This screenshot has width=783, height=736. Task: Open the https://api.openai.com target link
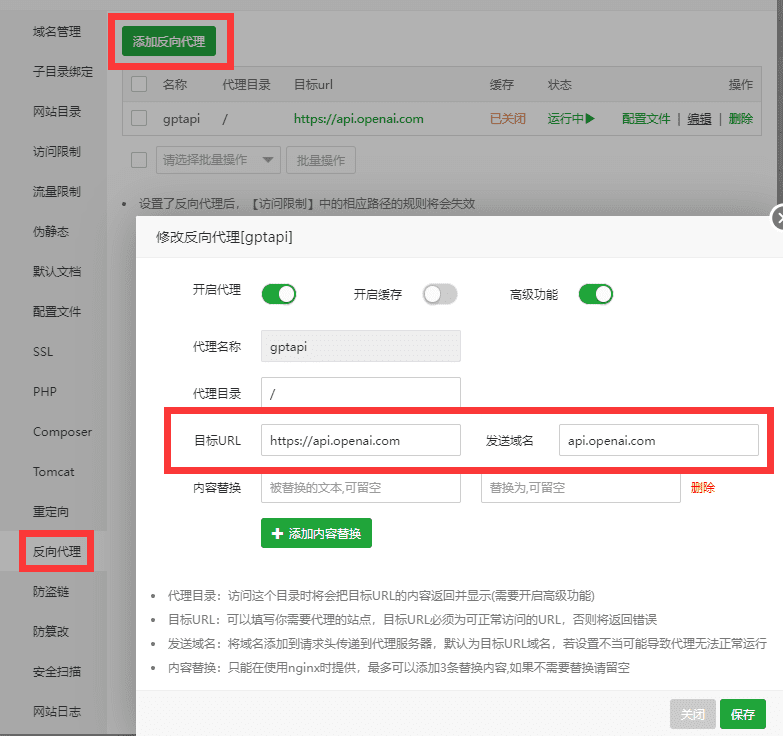coord(358,118)
